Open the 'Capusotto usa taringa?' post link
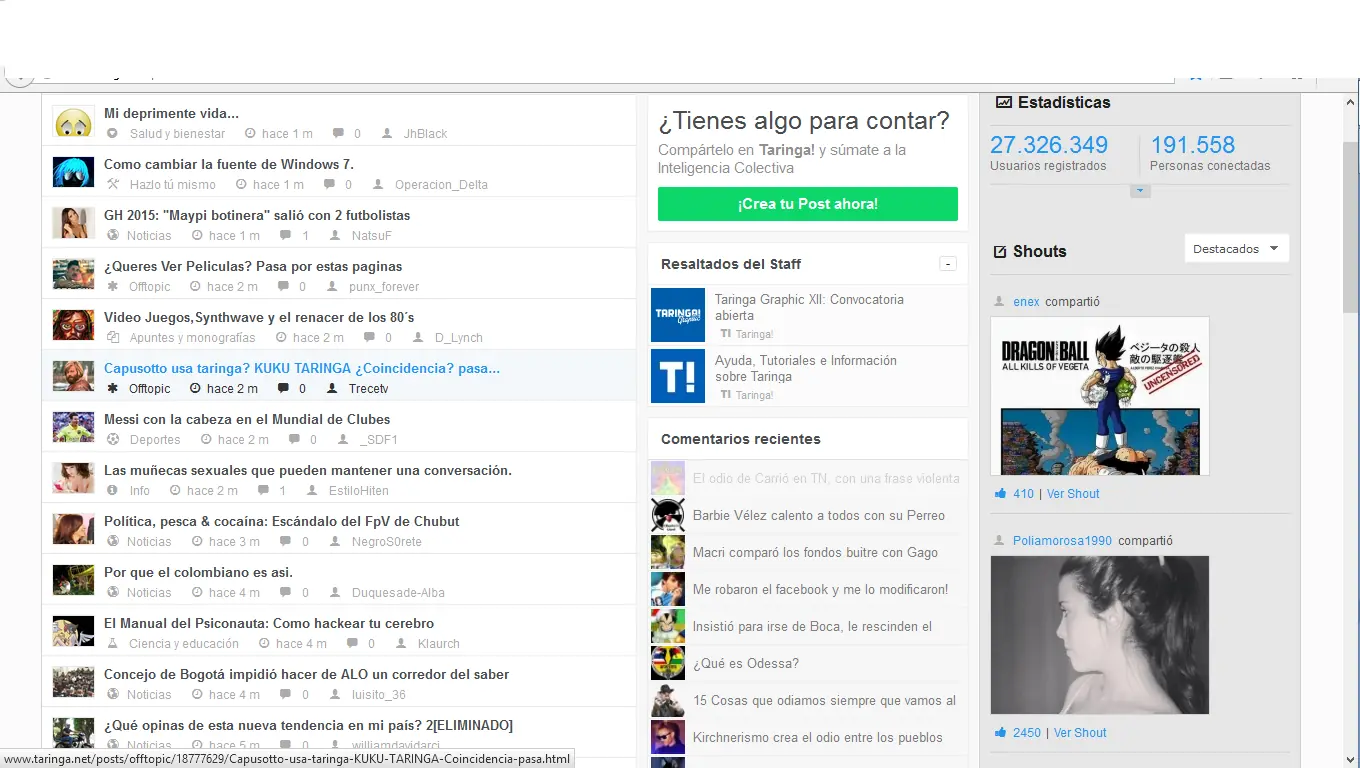 (x=302, y=368)
